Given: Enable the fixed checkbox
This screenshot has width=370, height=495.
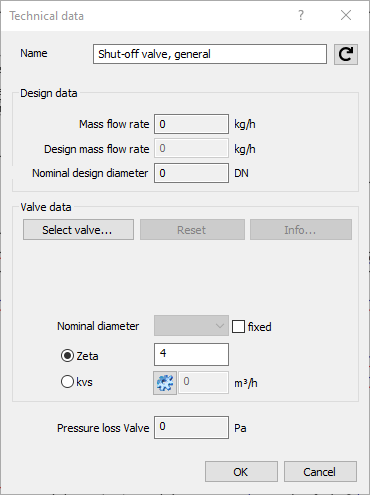Looking at the screenshot, I should [x=238, y=327].
